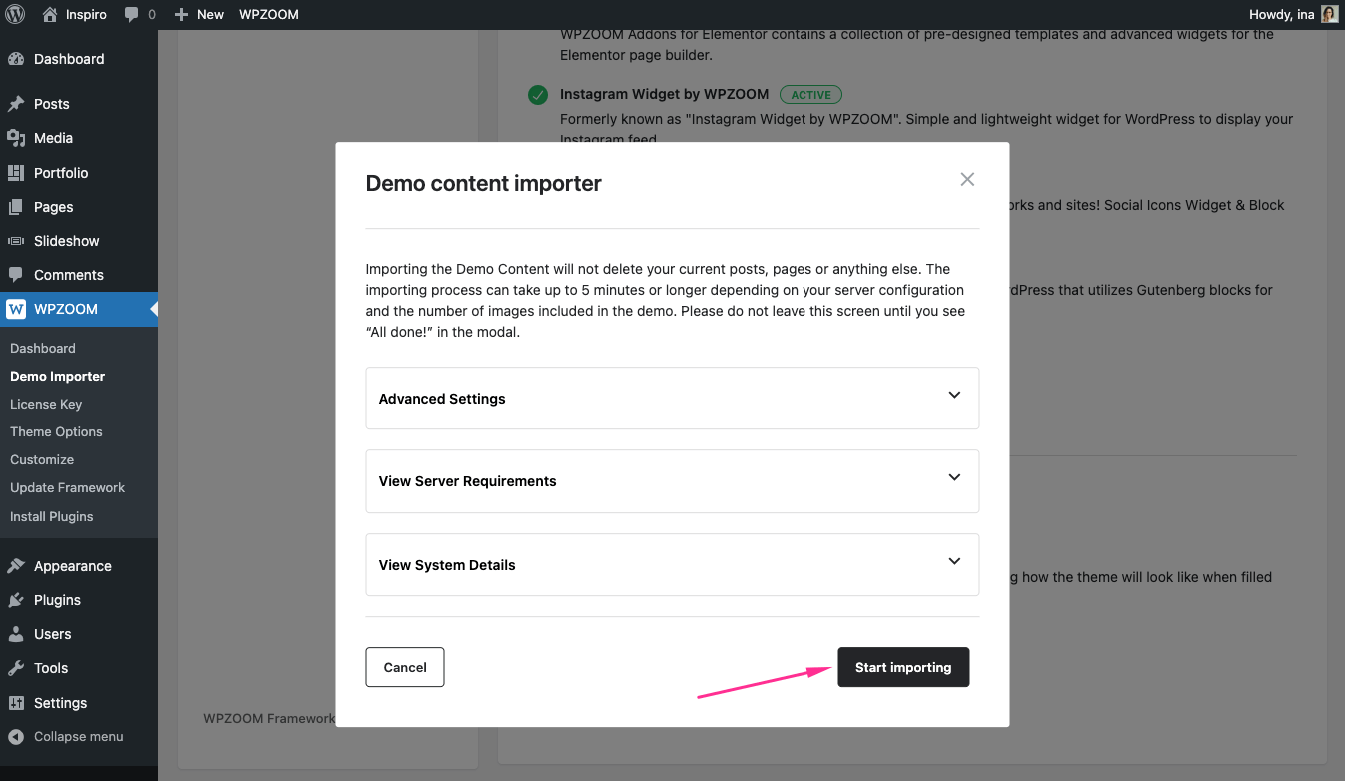Collapse the sidebar via the Collapse menu label
1345x781 pixels.
79,737
